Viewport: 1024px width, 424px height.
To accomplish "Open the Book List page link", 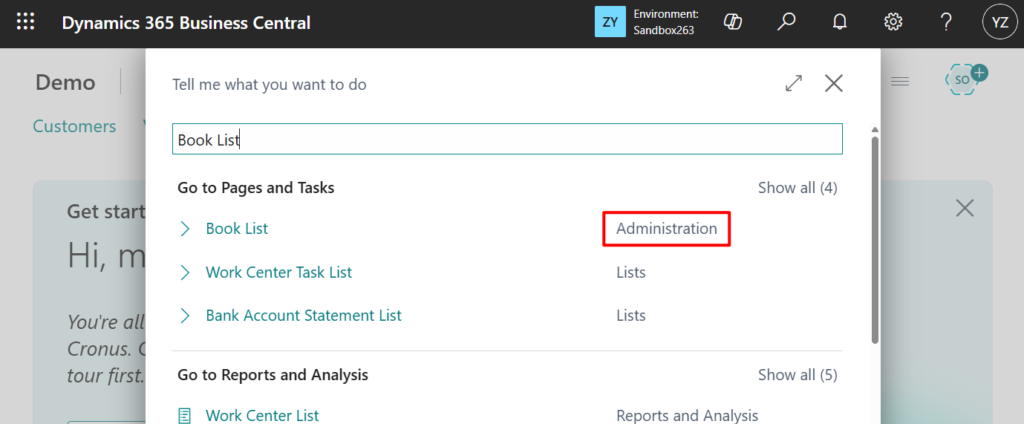I will tap(237, 229).
